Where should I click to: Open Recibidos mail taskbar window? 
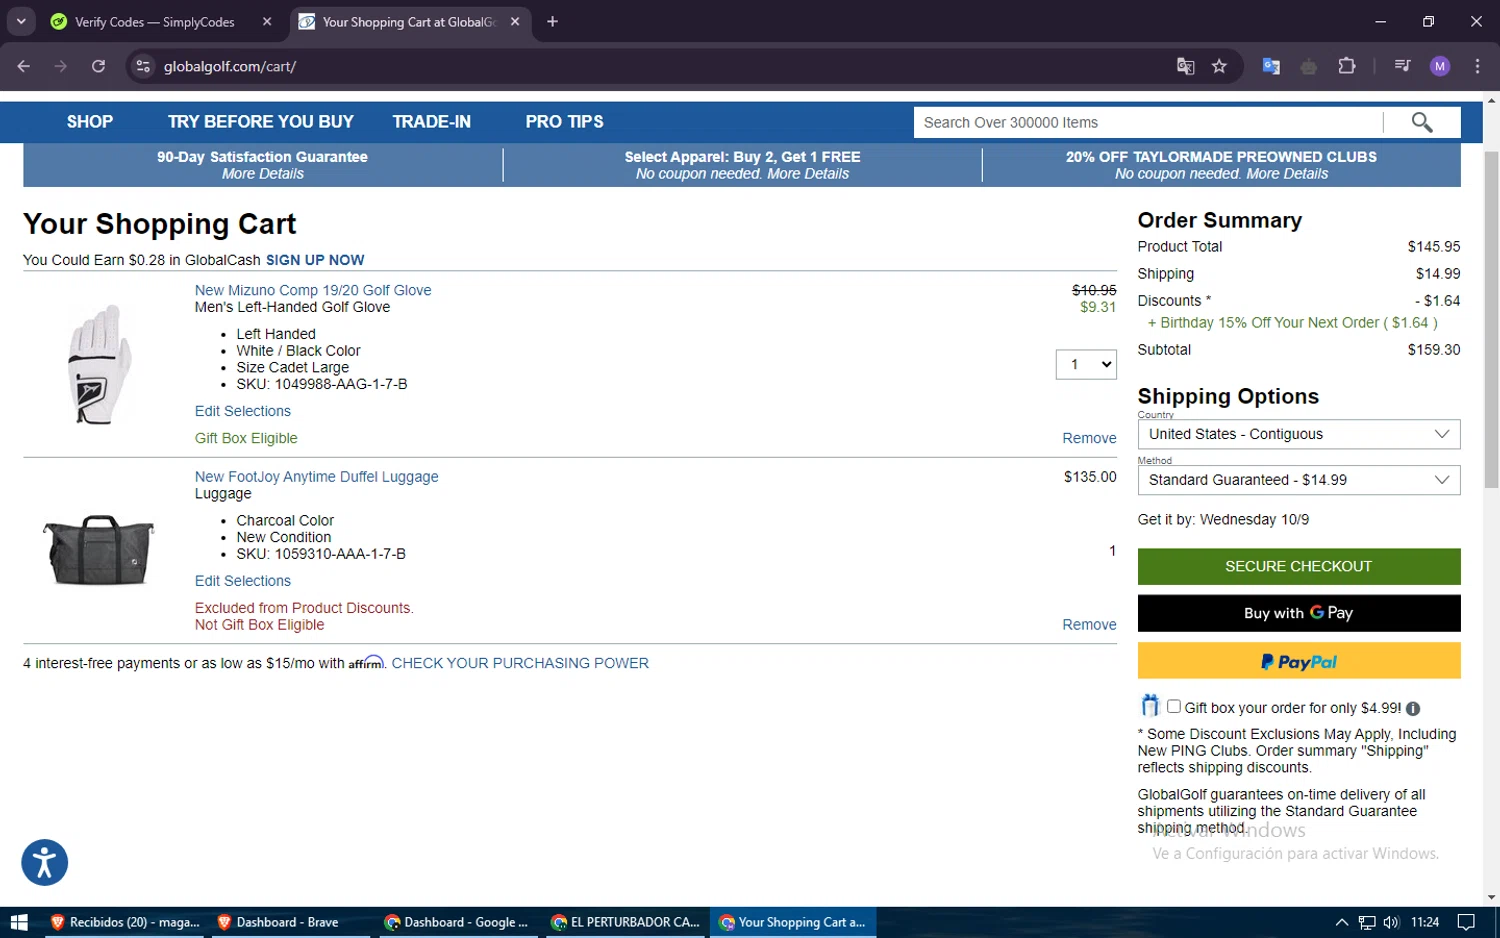(x=125, y=922)
